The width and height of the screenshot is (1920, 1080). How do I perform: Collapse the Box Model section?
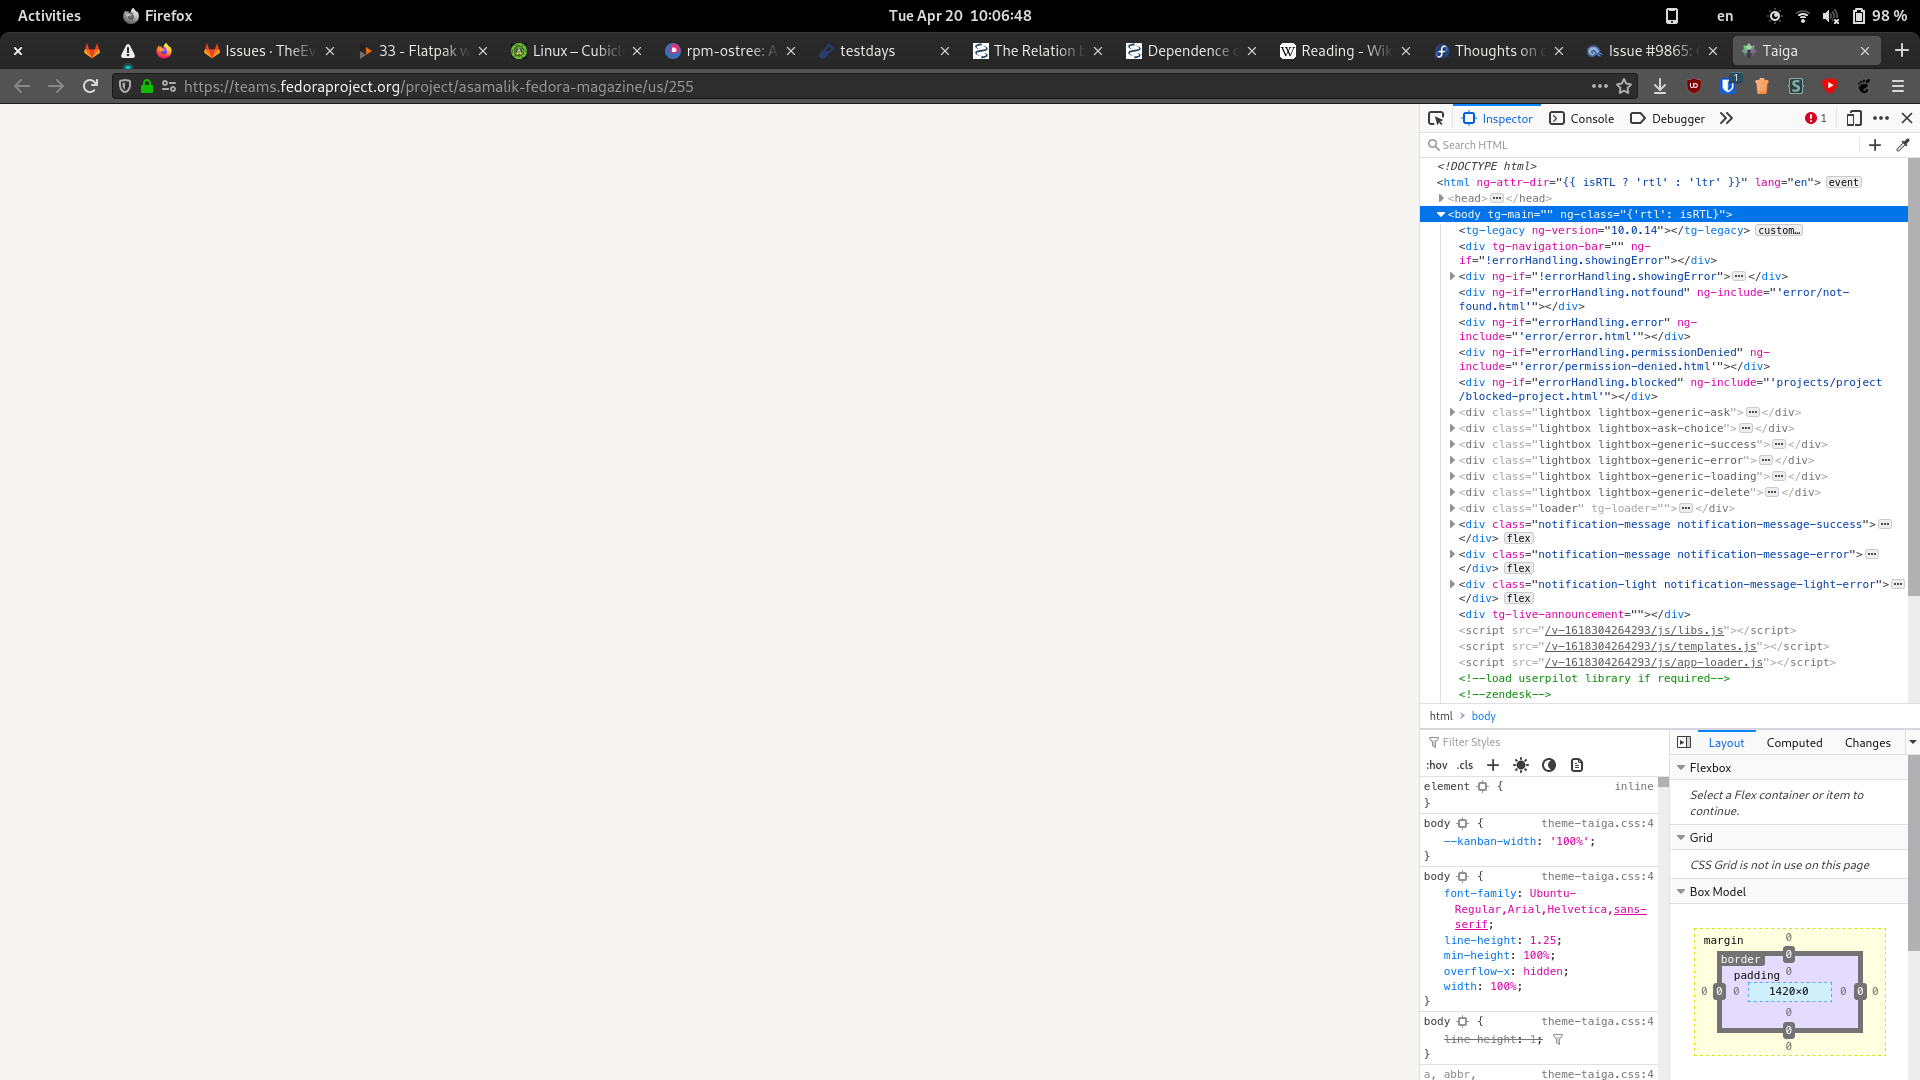coord(1681,892)
